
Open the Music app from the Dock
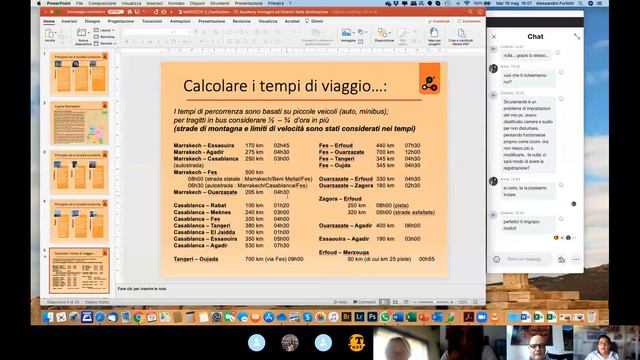(333, 317)
